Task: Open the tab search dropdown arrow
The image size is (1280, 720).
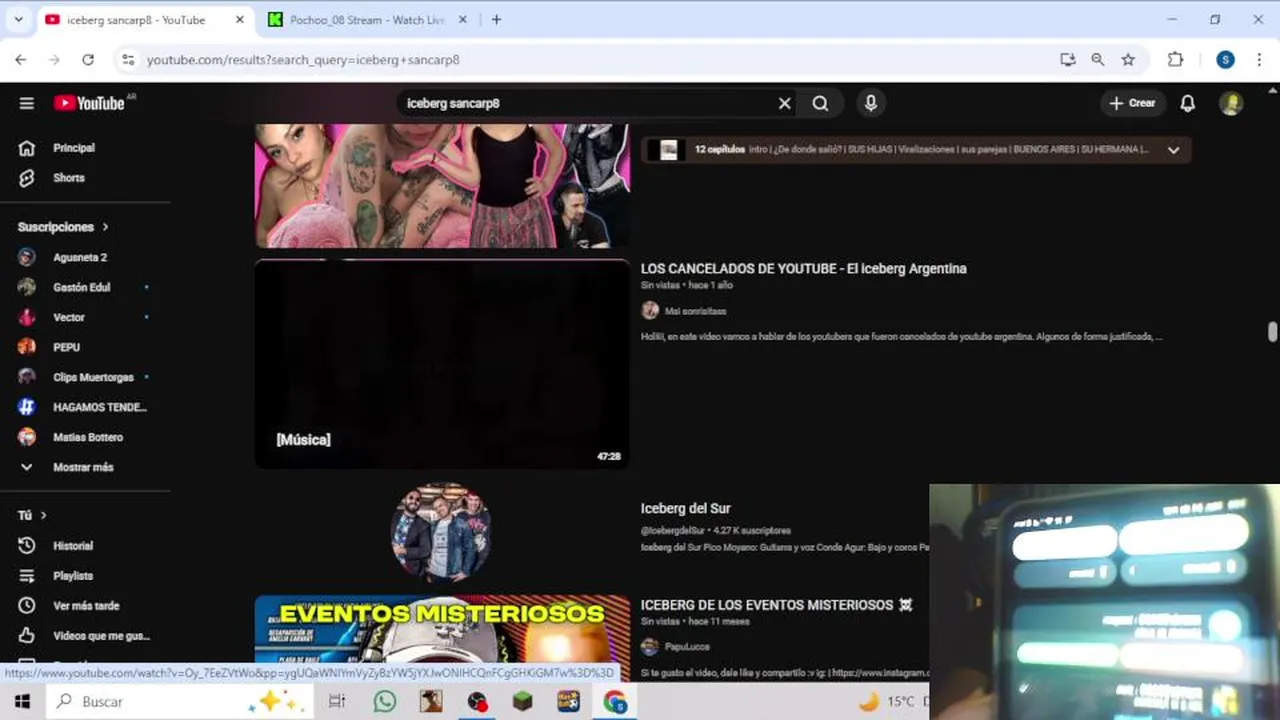Action: (x=18, y=20)
